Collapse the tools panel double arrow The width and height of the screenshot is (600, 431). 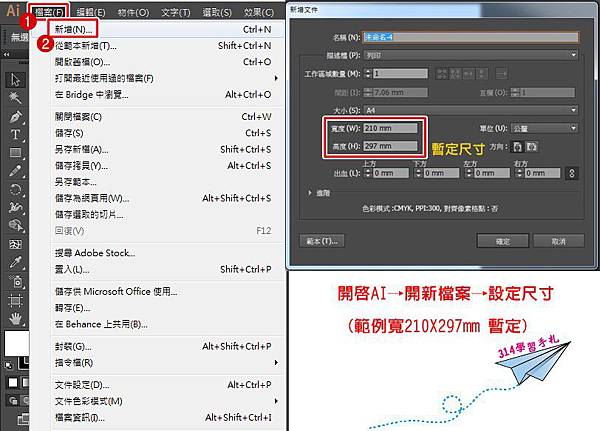[x=7, y=55]
